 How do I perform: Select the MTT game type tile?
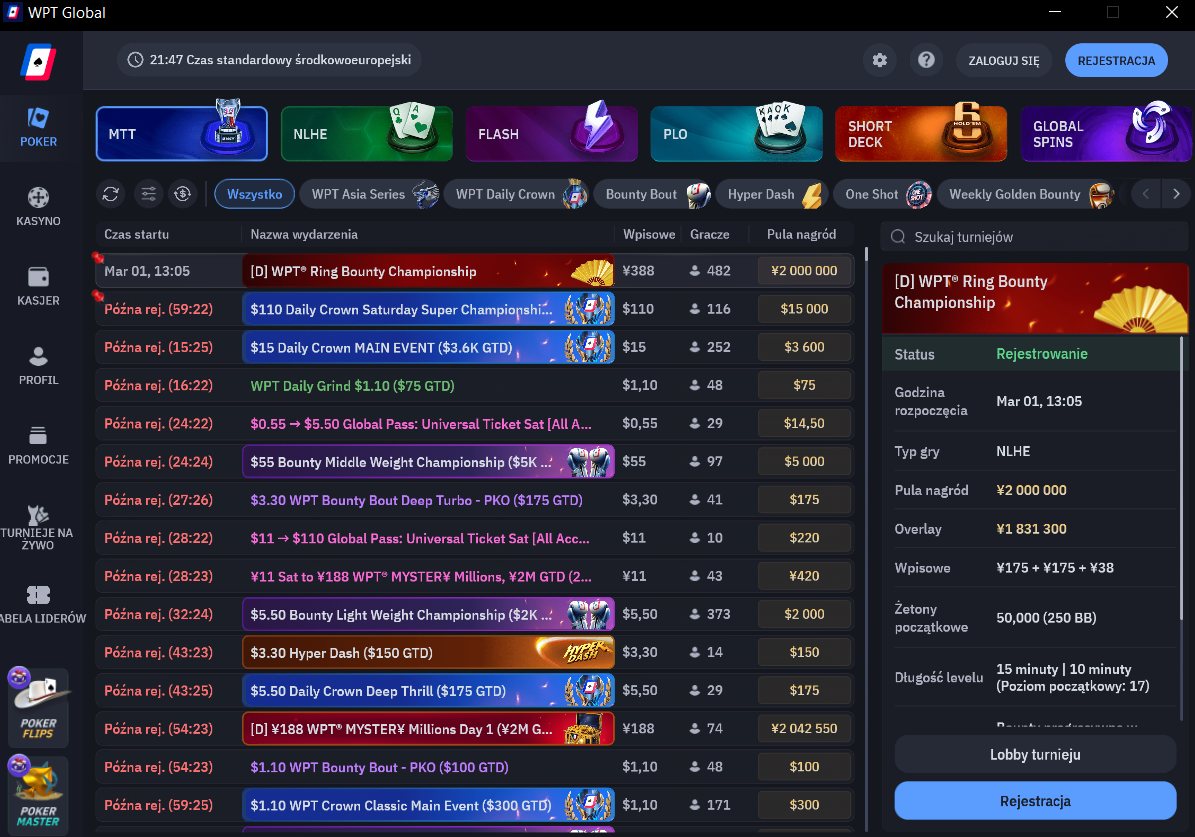tap(181, 133)
